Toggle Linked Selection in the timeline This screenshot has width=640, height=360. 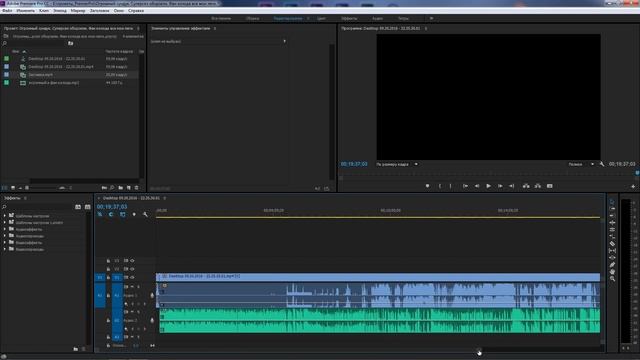[122, 214]
